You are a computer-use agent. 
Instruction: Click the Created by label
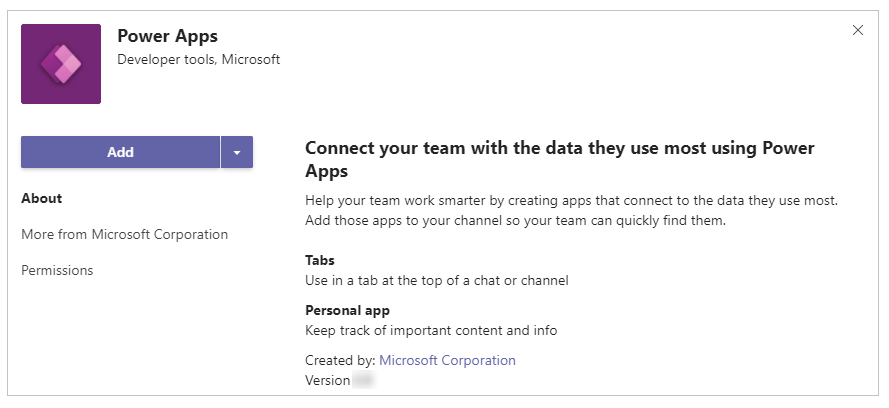tap(340, 360)
